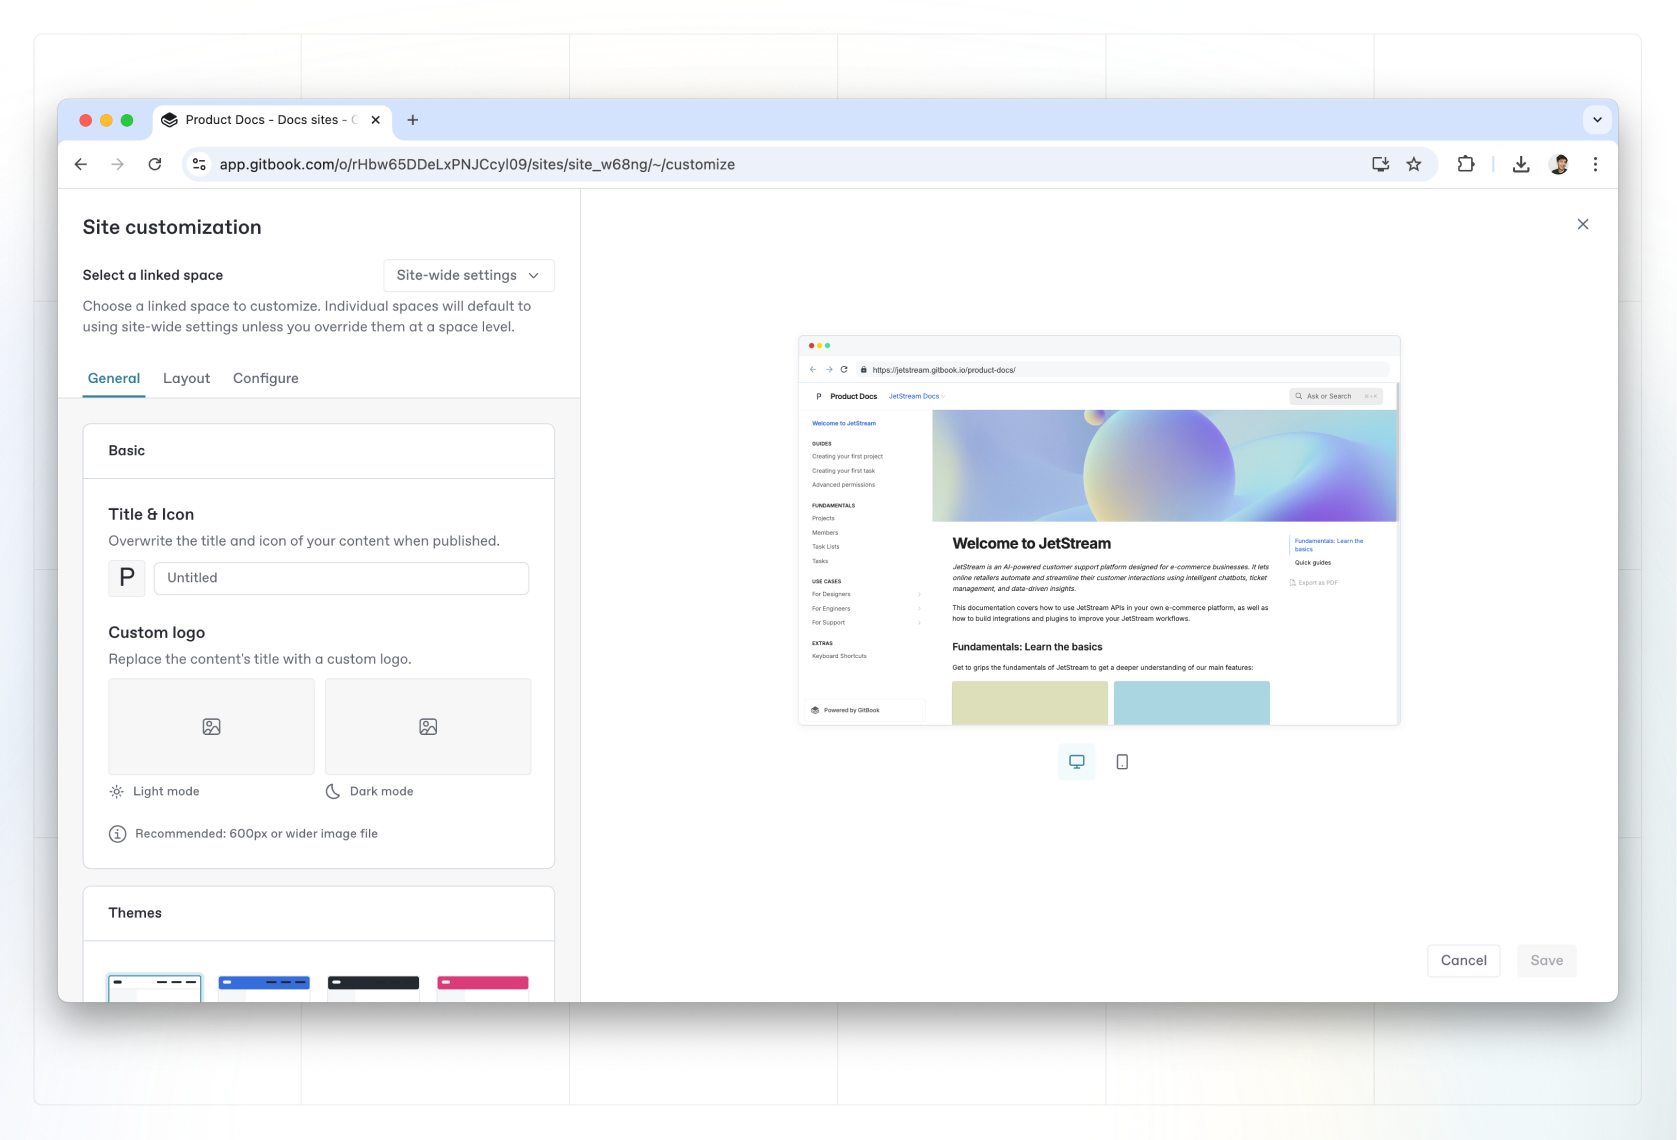Expand the tab search chevron

click(x=1597, y=120)
